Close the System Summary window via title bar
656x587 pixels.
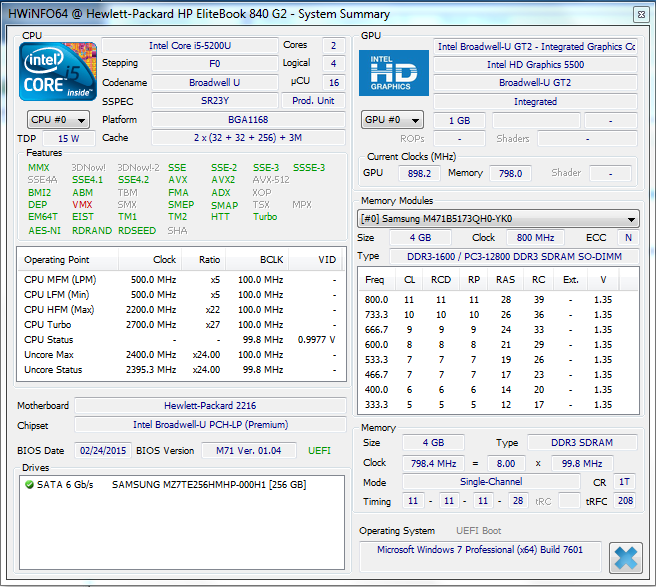coord(641,15)
